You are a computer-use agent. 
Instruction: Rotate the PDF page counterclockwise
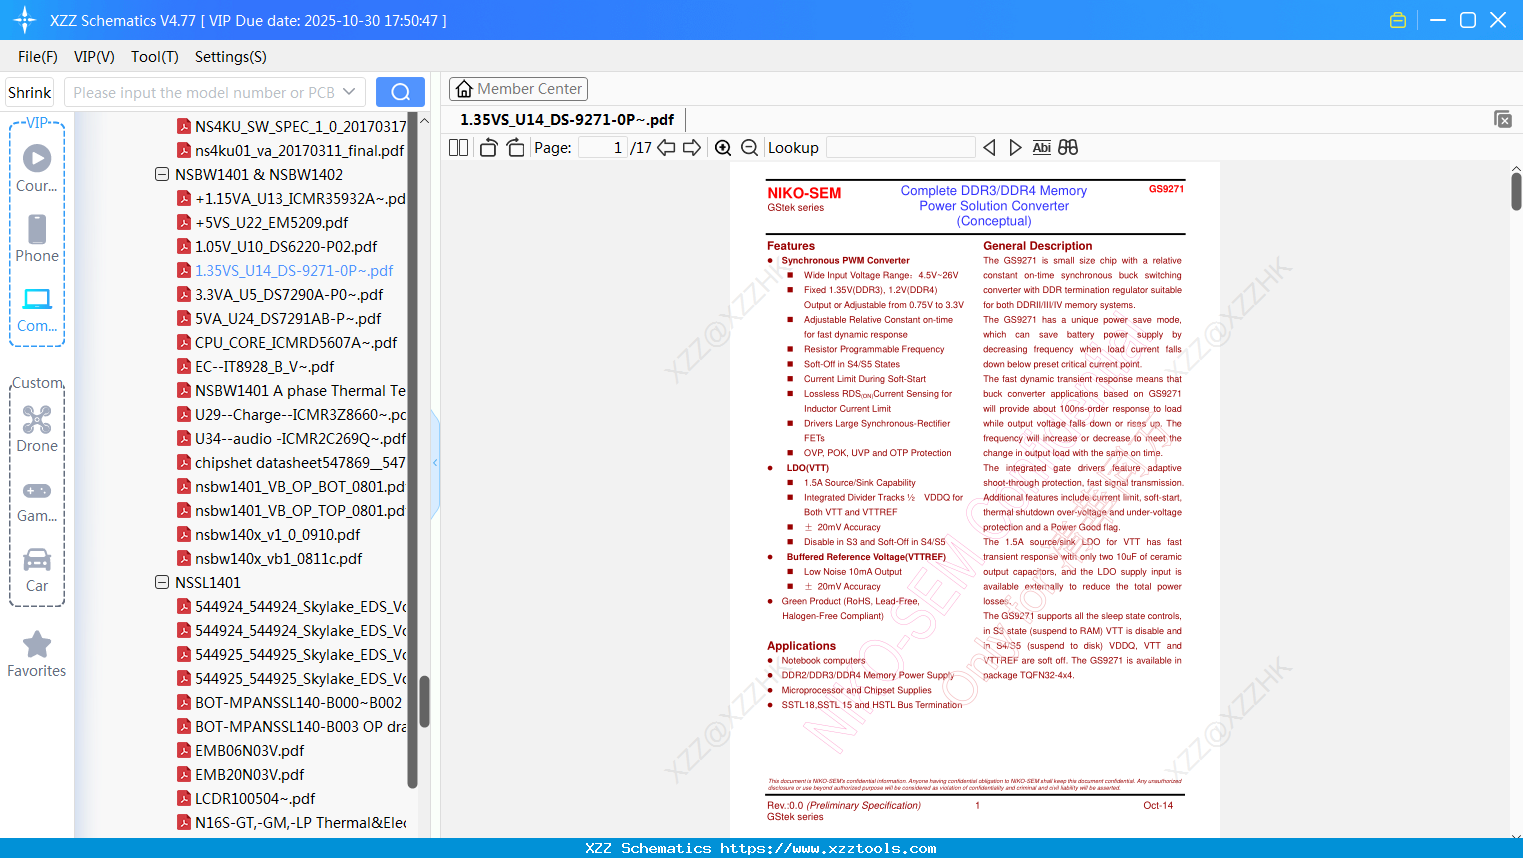pyautogui.click(x=487, y=147)
